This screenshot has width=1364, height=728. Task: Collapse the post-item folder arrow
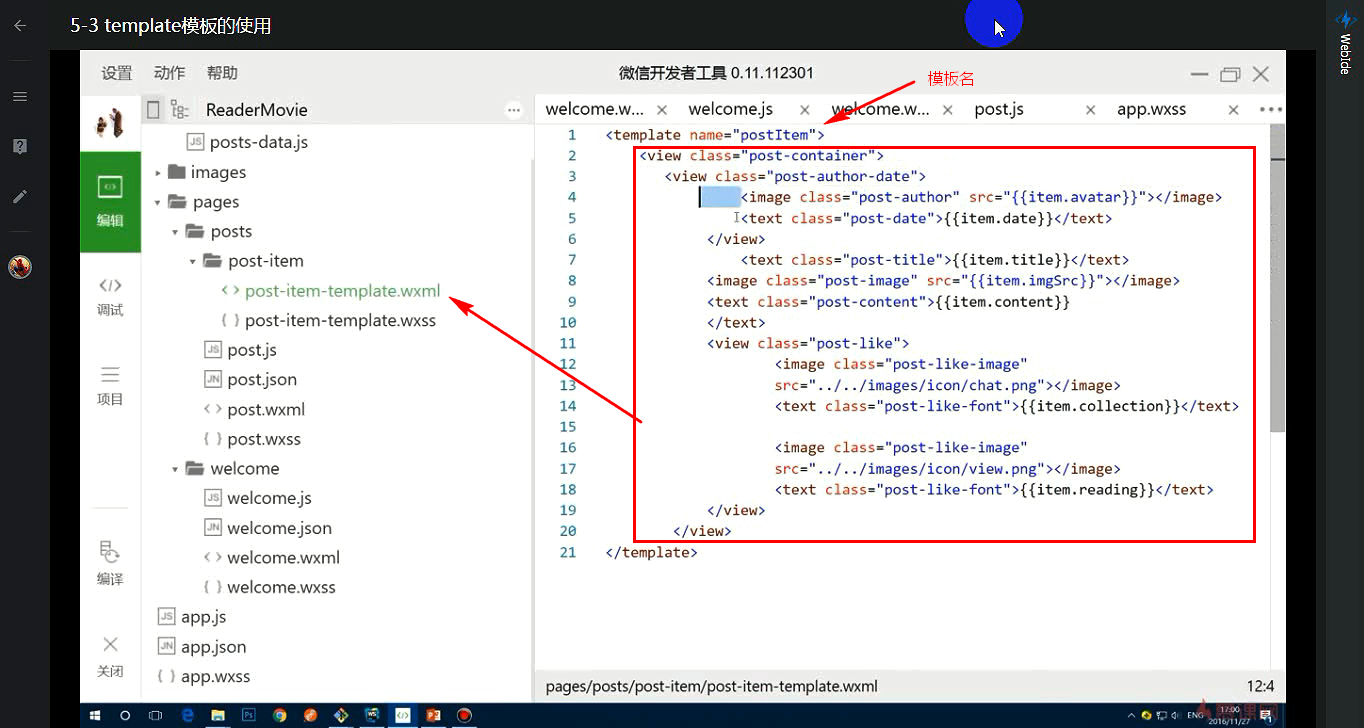tap(193, 261)
